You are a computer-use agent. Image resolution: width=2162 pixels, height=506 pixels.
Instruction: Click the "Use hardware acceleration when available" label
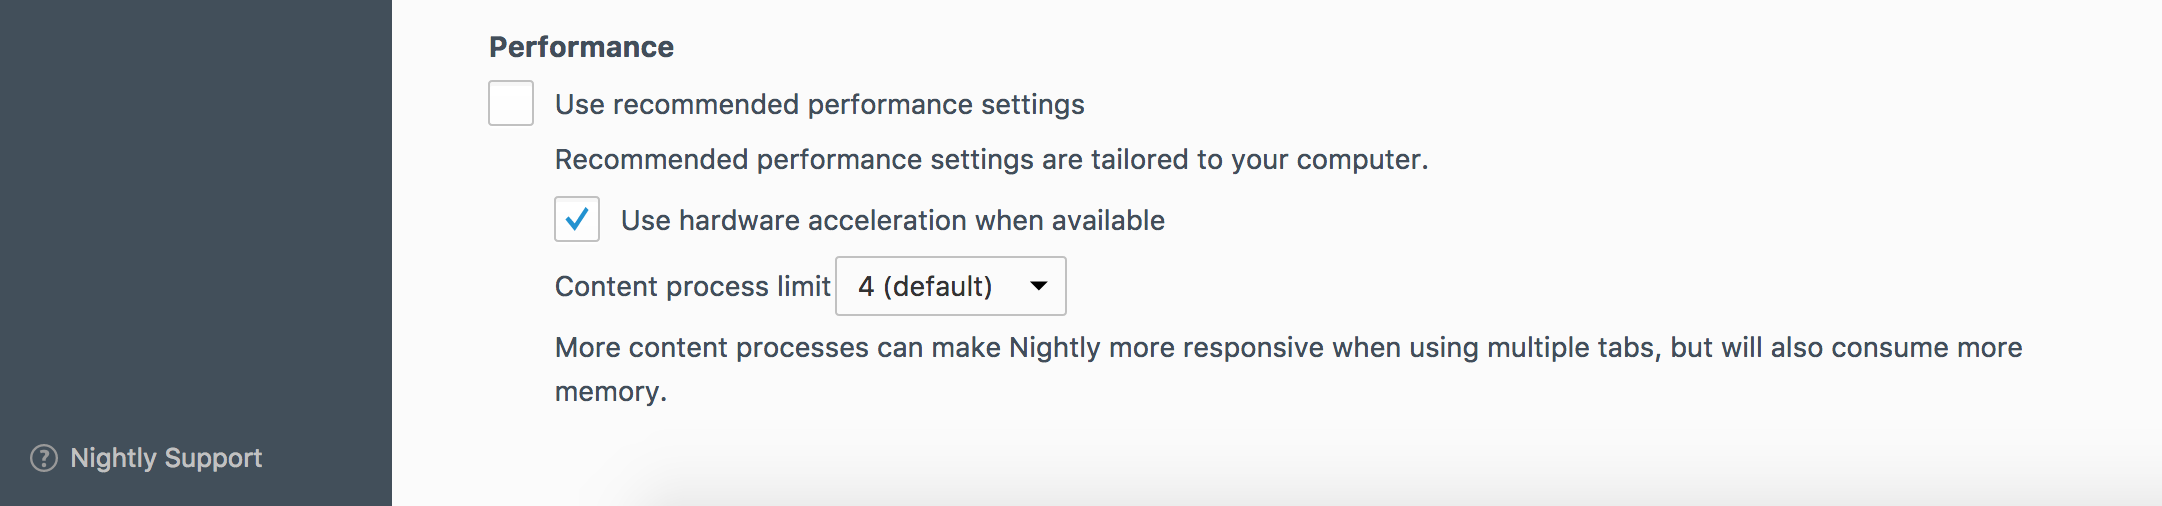(x=892, y=220)
